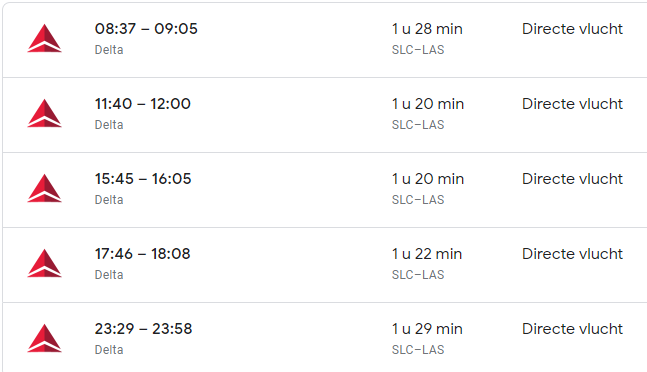
Task: Click Directe vlucht on the 11:40 flight
Action: point(572,104)
